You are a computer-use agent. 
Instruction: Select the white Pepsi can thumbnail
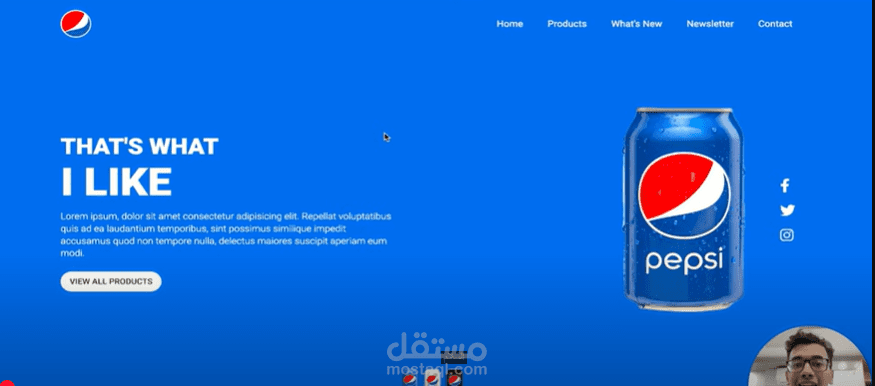point(432,379)
